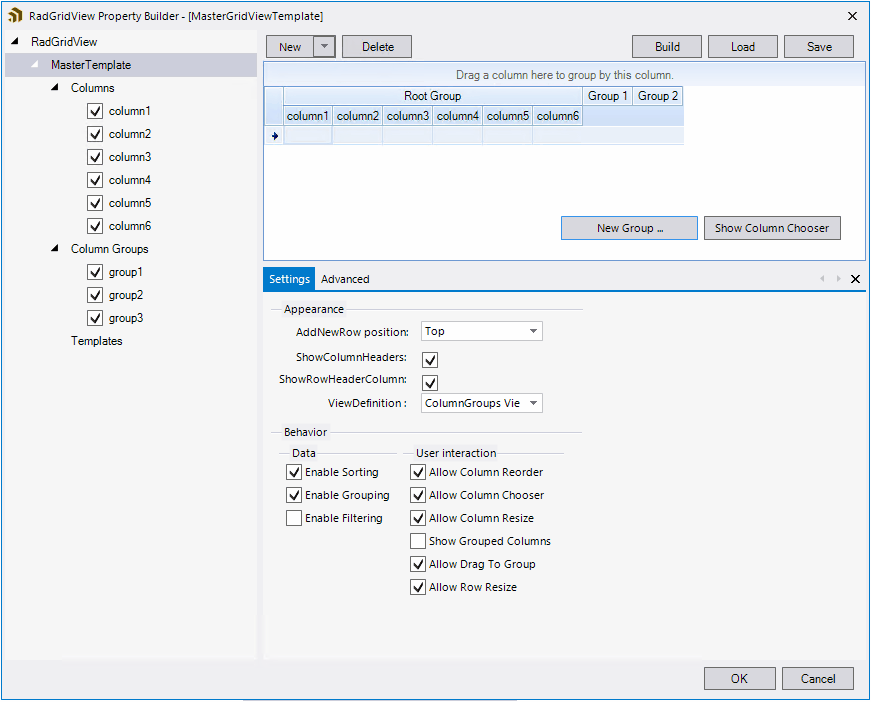Open the AddNewRow position dropdown
This screenshot has height=702, width=871.
tap(533, 331)
